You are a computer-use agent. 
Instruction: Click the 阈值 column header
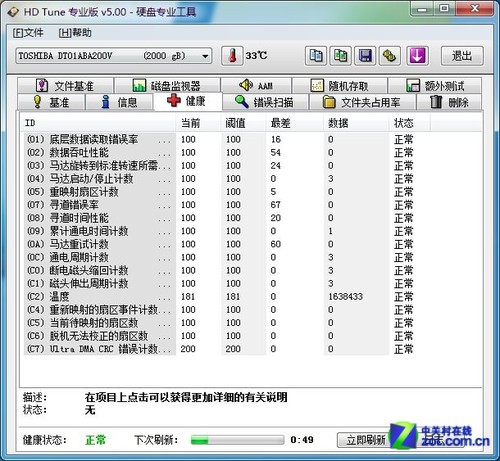tap(243, 123)
